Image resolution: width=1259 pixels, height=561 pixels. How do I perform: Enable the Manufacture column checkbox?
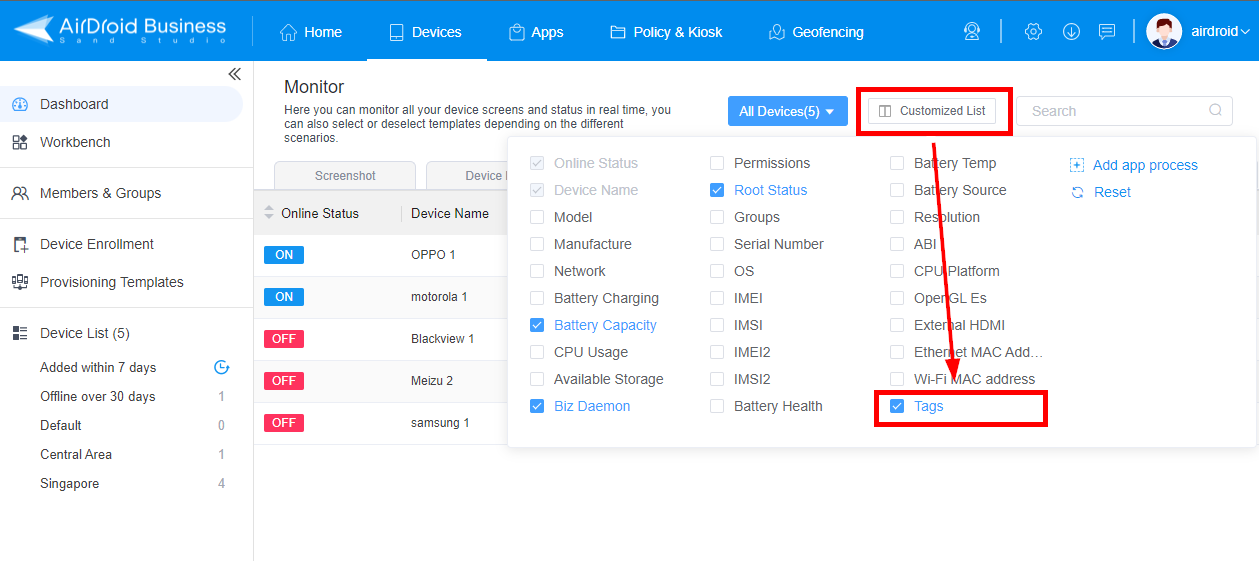click(537, 244)
